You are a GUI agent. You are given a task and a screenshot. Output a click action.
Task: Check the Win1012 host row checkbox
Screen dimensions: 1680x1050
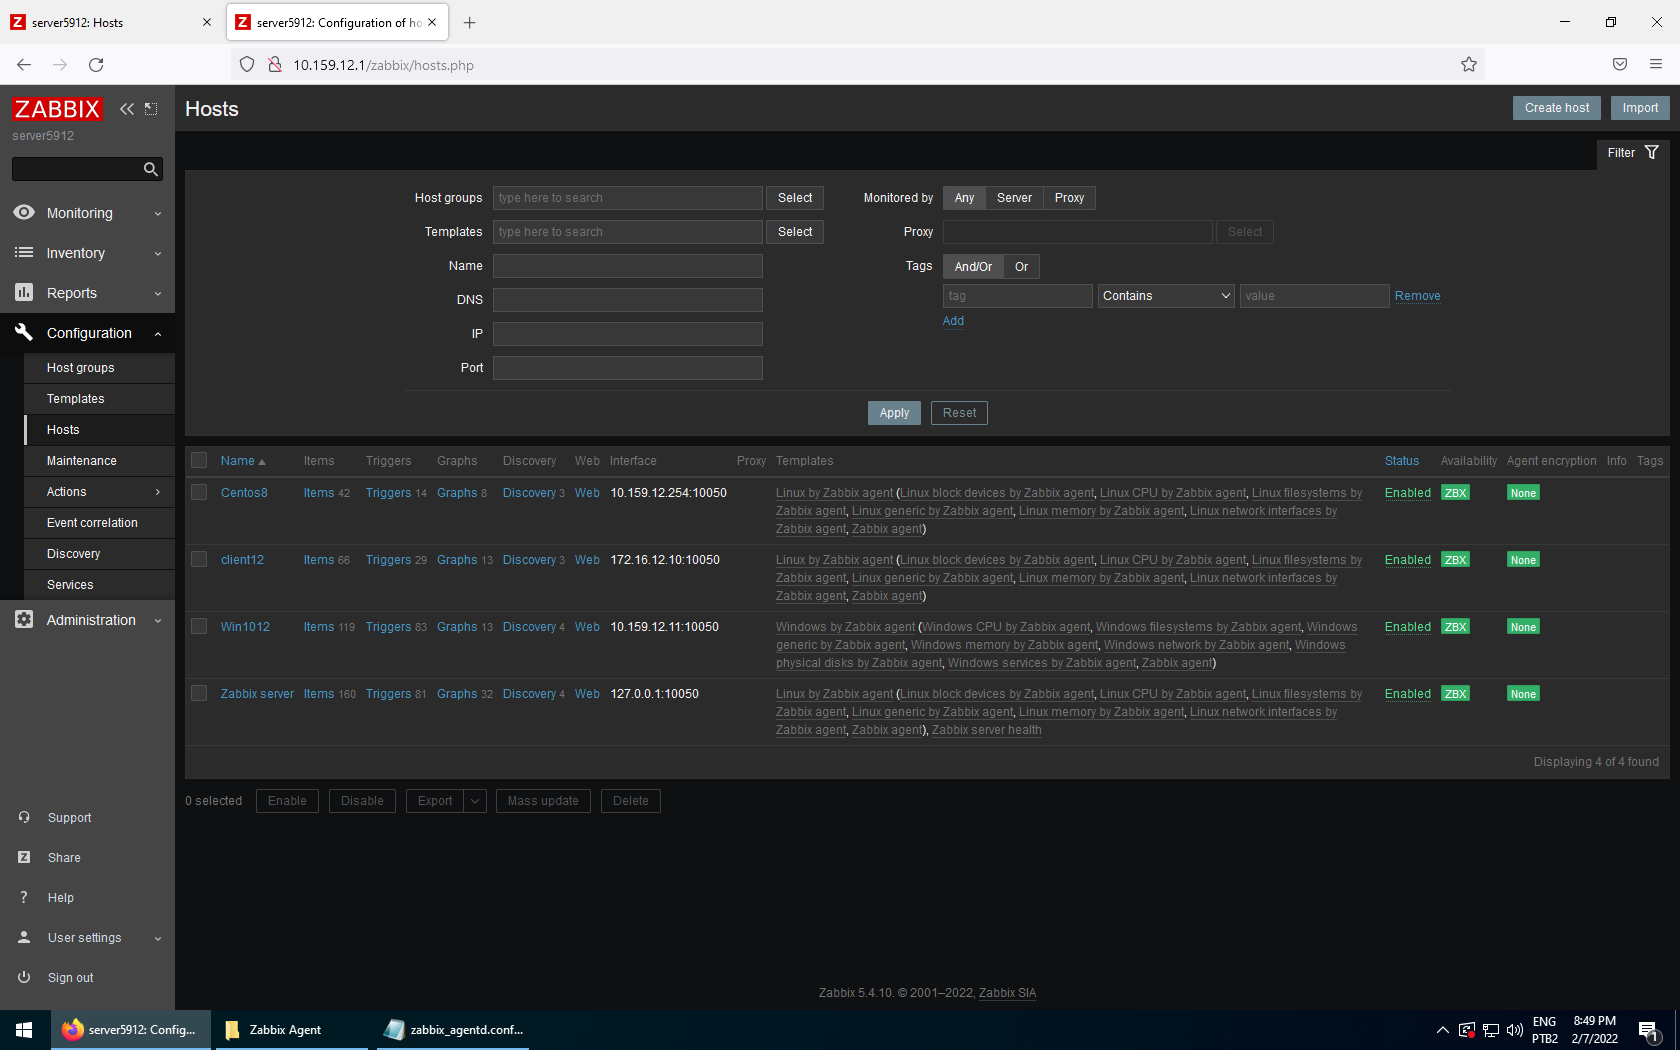(x=199, y=627)
